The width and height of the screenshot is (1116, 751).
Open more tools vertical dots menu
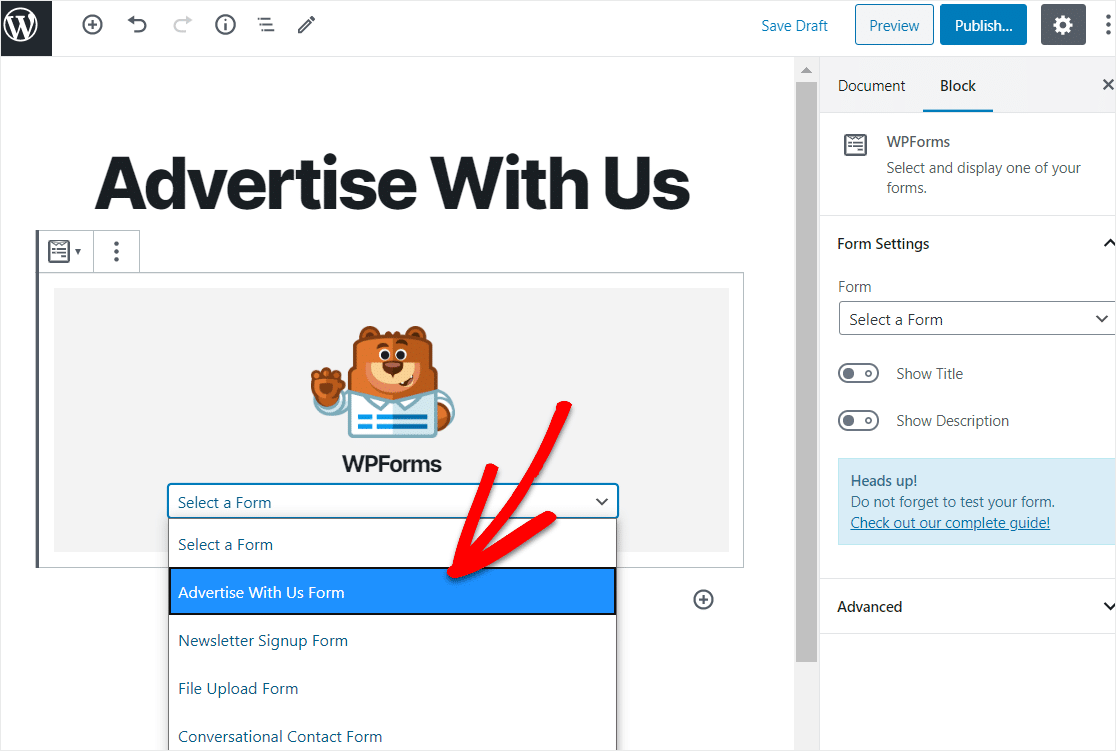1107,26
